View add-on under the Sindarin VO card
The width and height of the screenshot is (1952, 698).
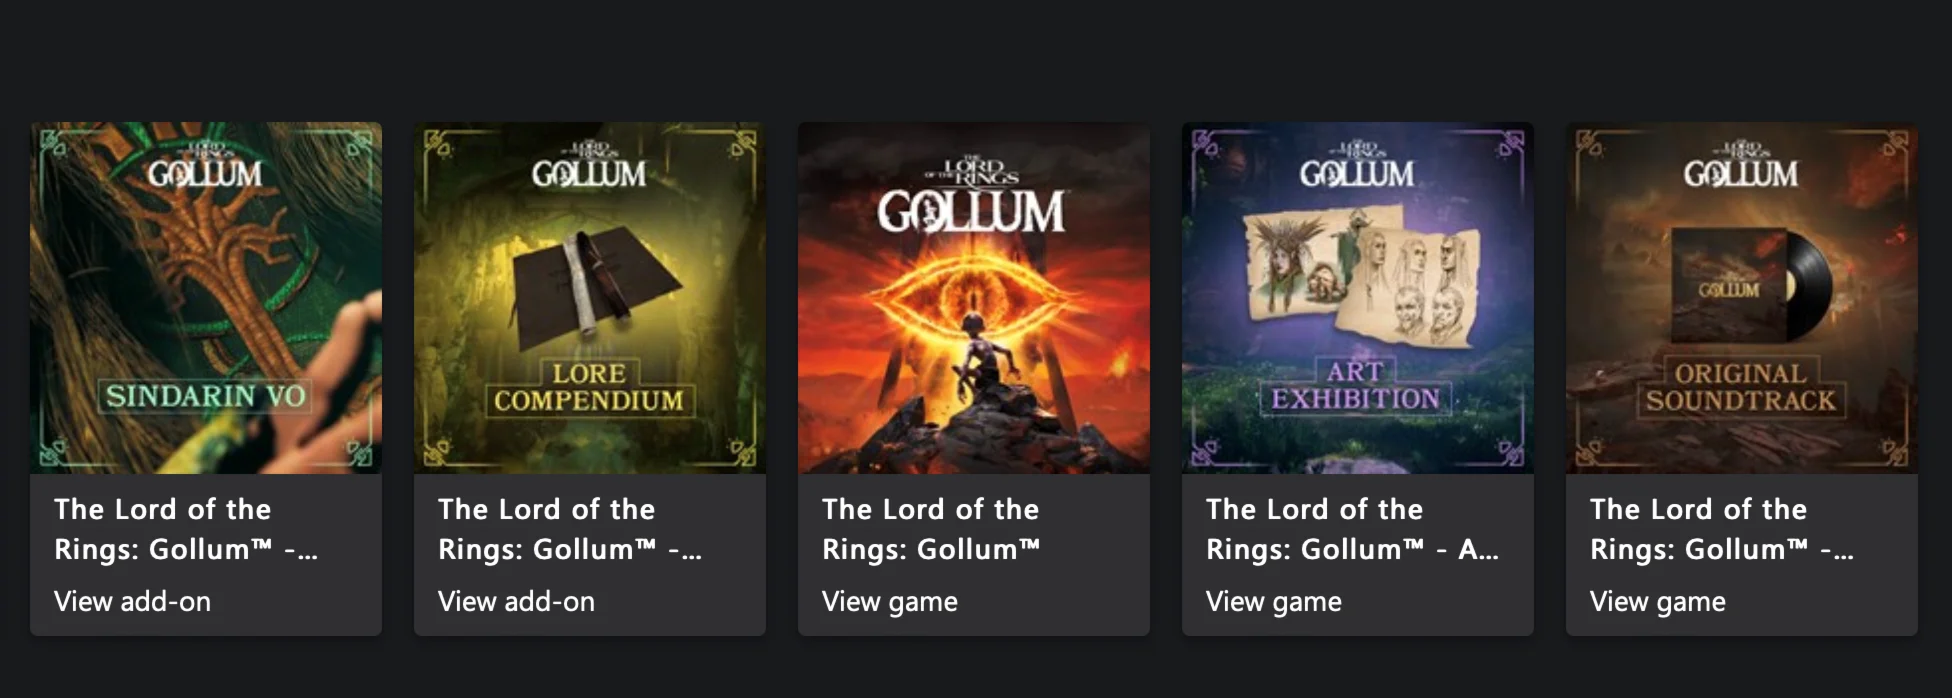(132, 601)
